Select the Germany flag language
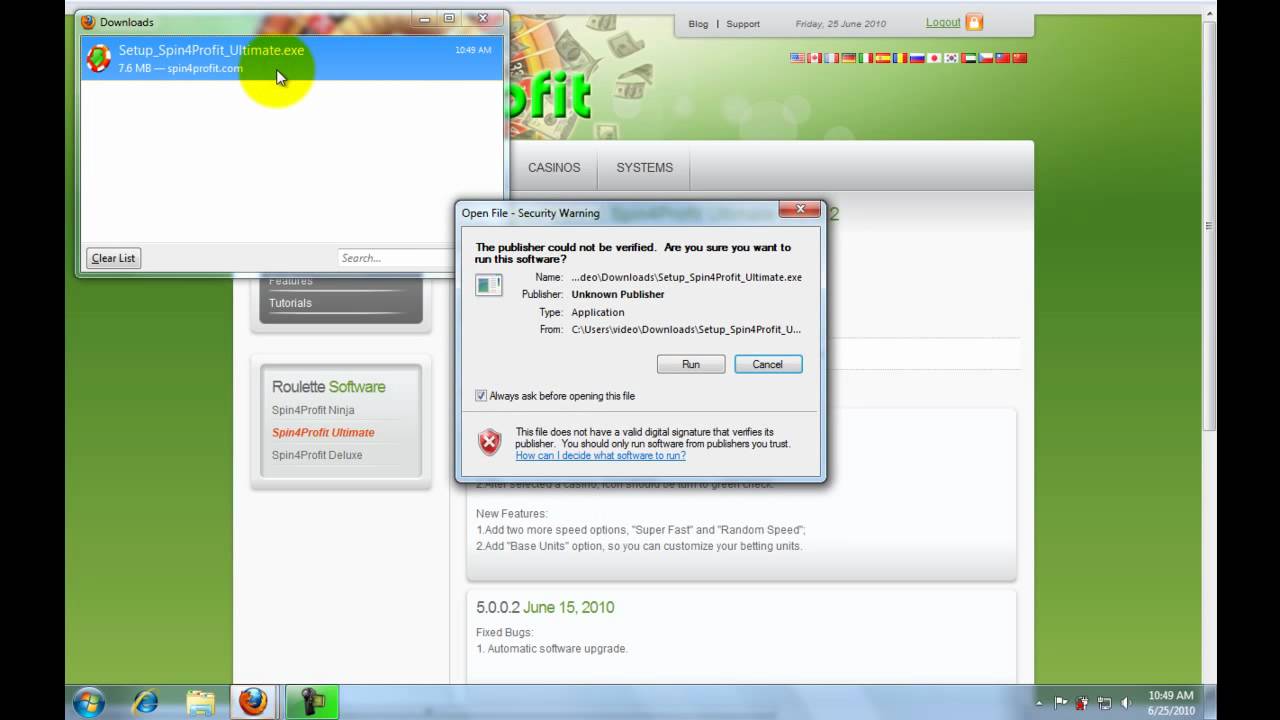This screenshot has height=720, width=1280. point(849,58)
